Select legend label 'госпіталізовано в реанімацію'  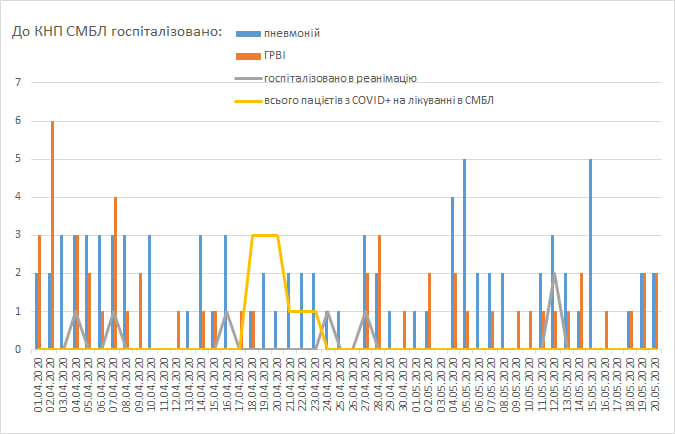click(x=339, y=78)
